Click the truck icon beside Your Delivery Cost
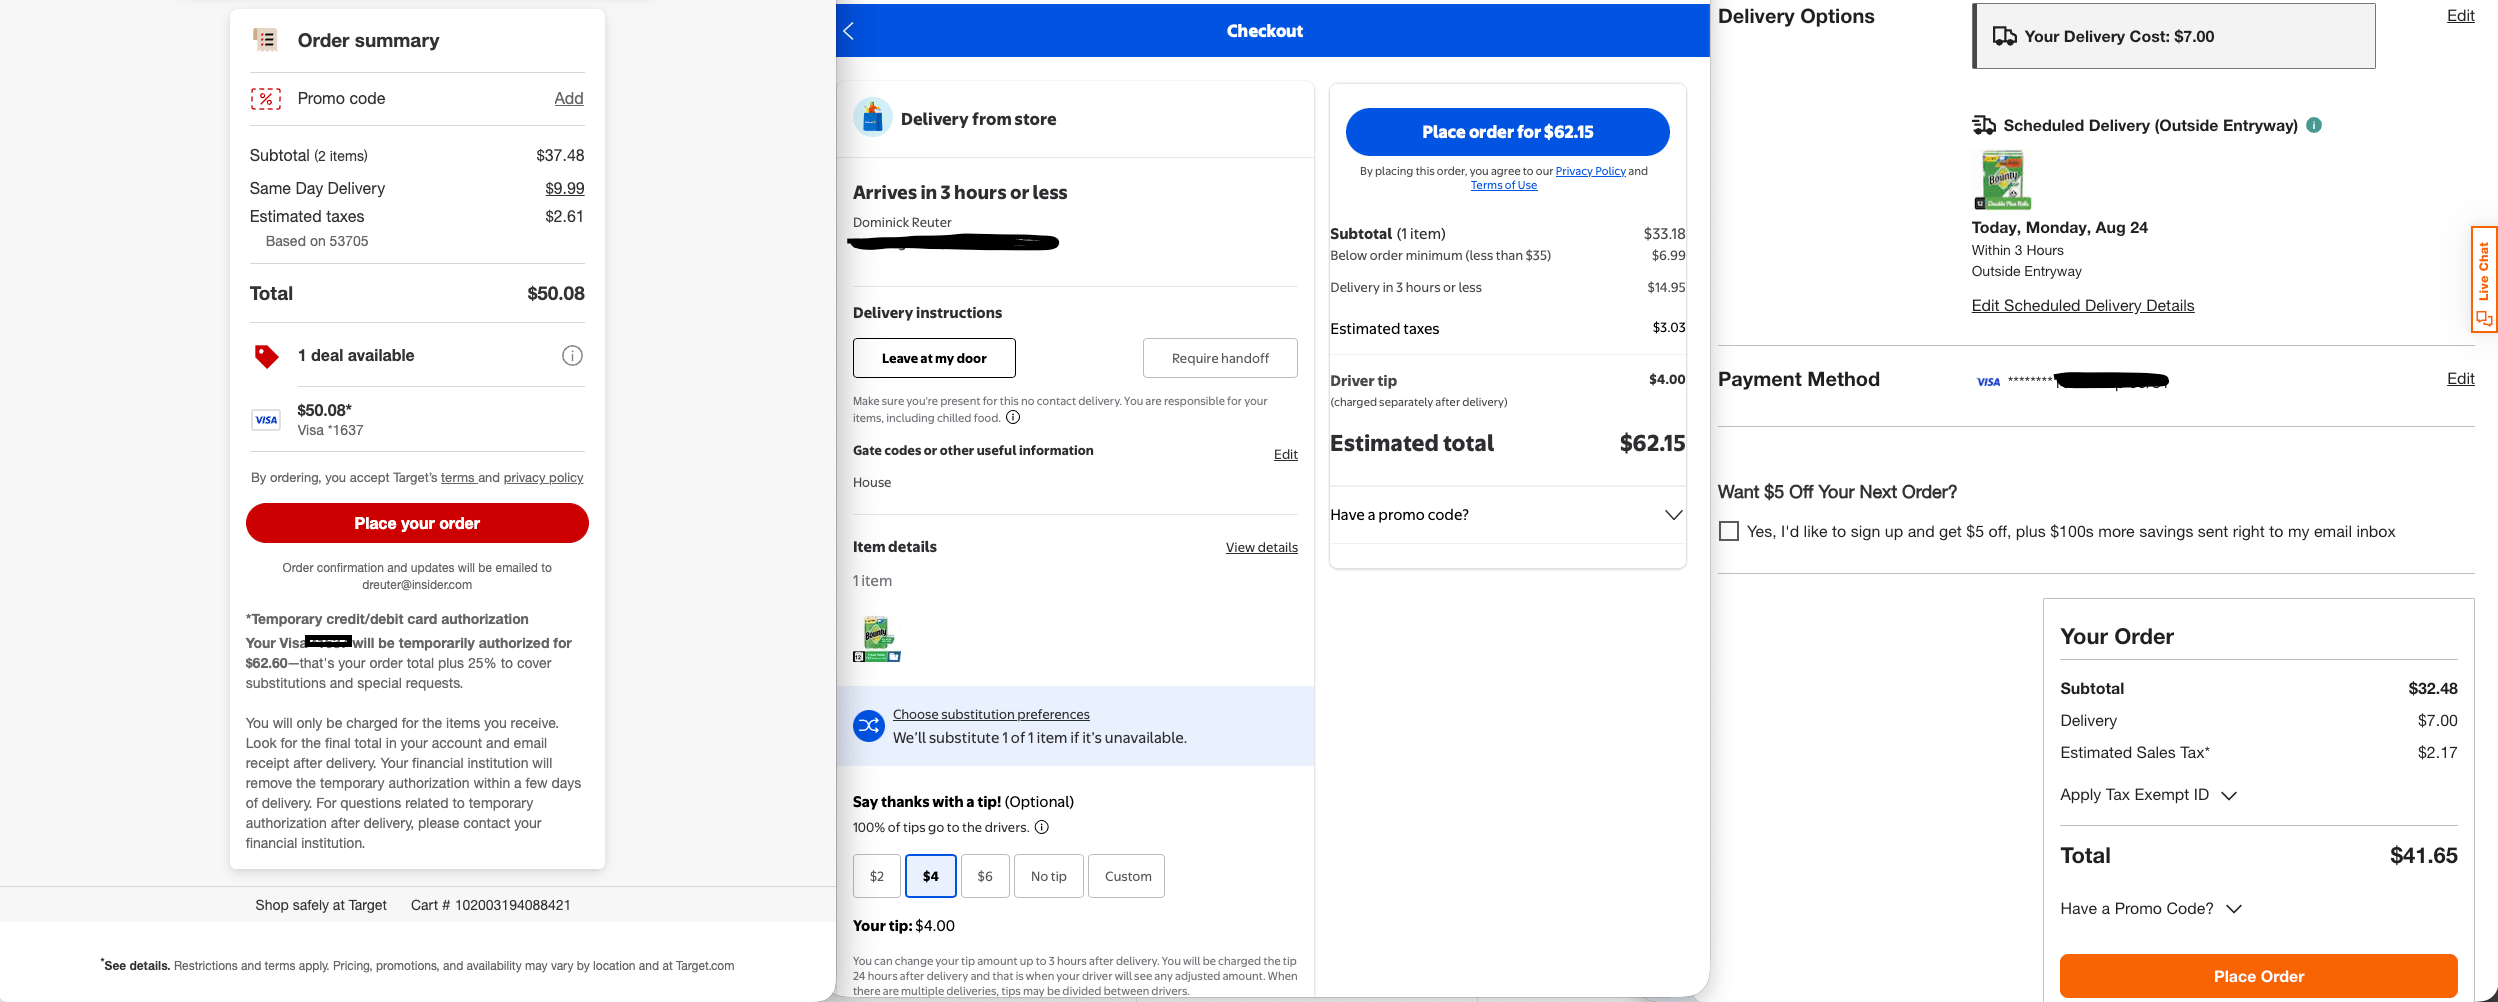2498x1002 pixels. pyautogui.click(x=2004, y=37)
